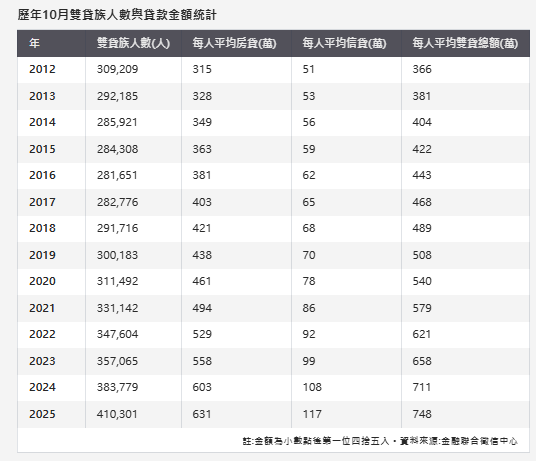The height and width of the screenshot is (461, 536).
Task: Click the 2016 total value 443
Action: (422, 175)
